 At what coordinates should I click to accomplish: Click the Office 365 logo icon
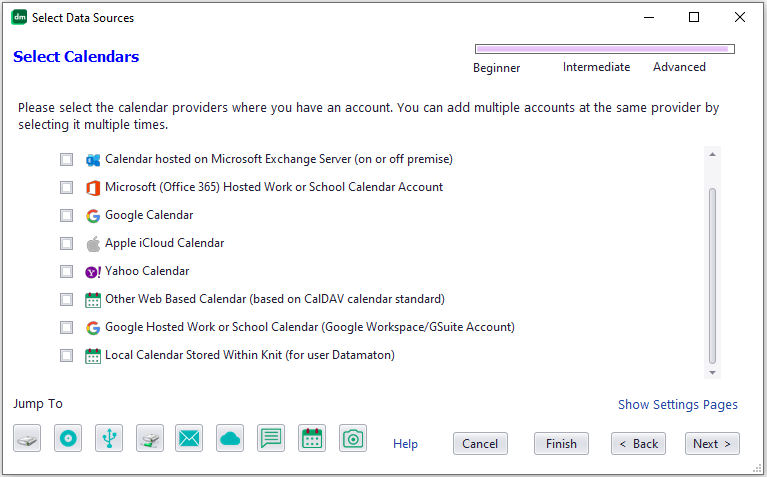point(93,187)
